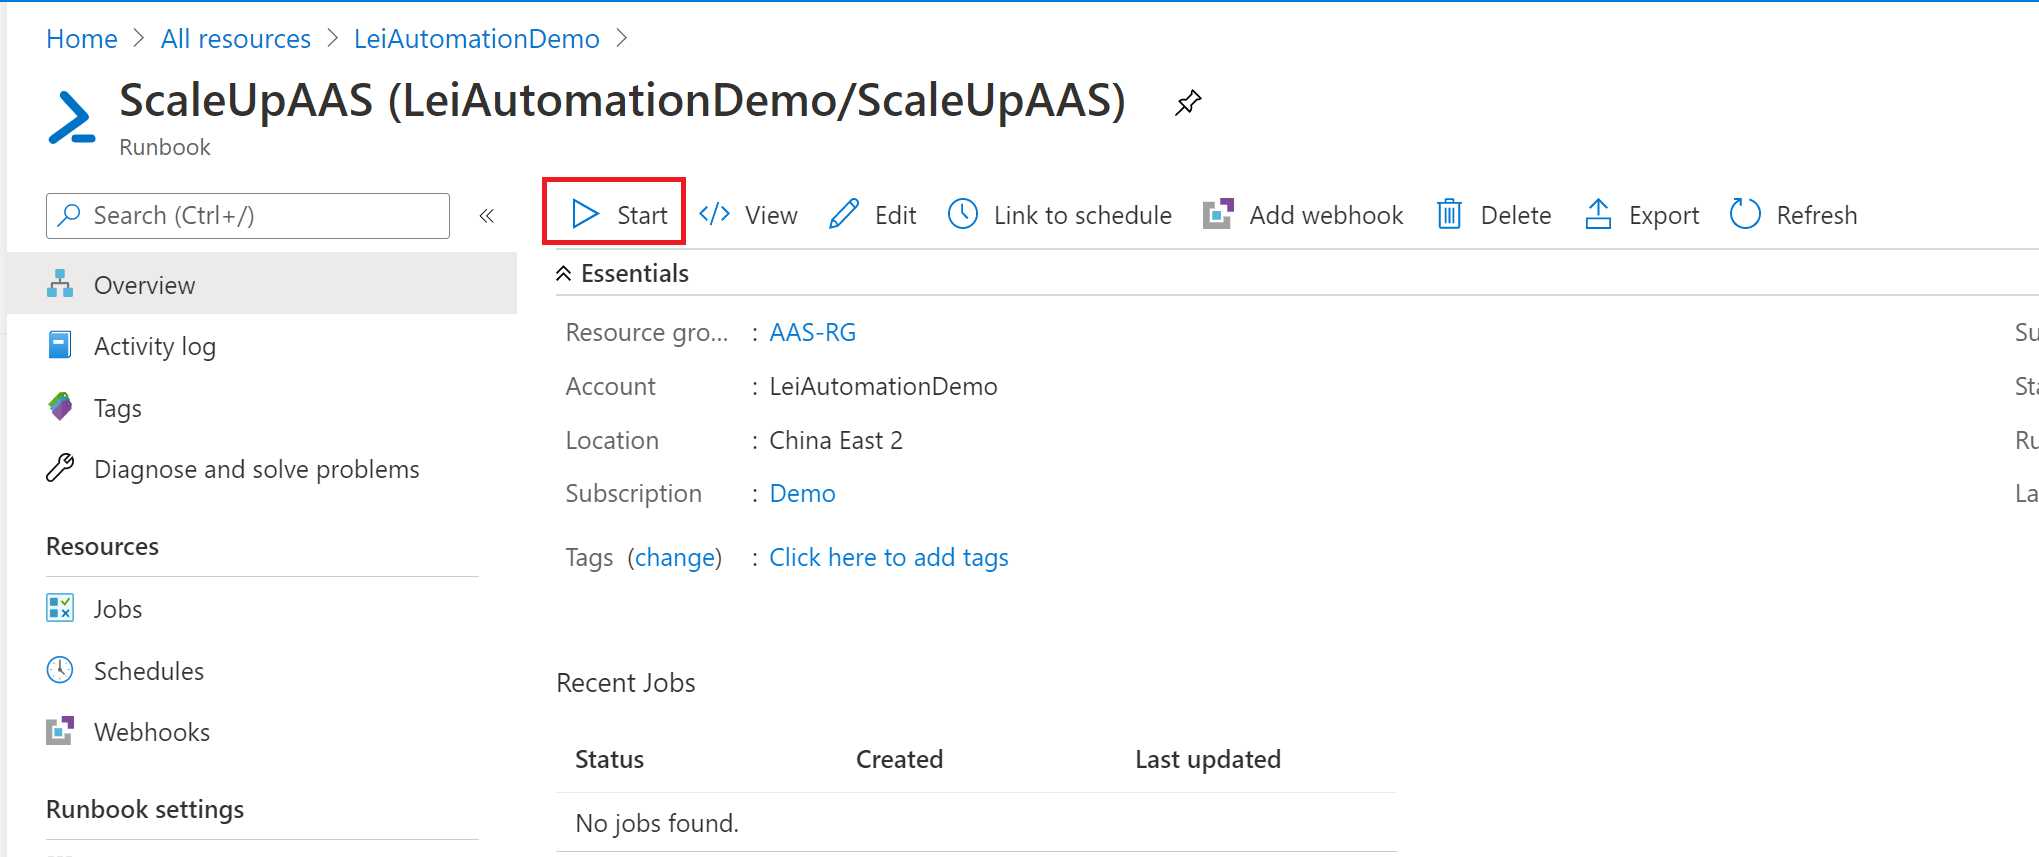
Task: Click the Tags sidebar icon
Action: pos(60,406)
